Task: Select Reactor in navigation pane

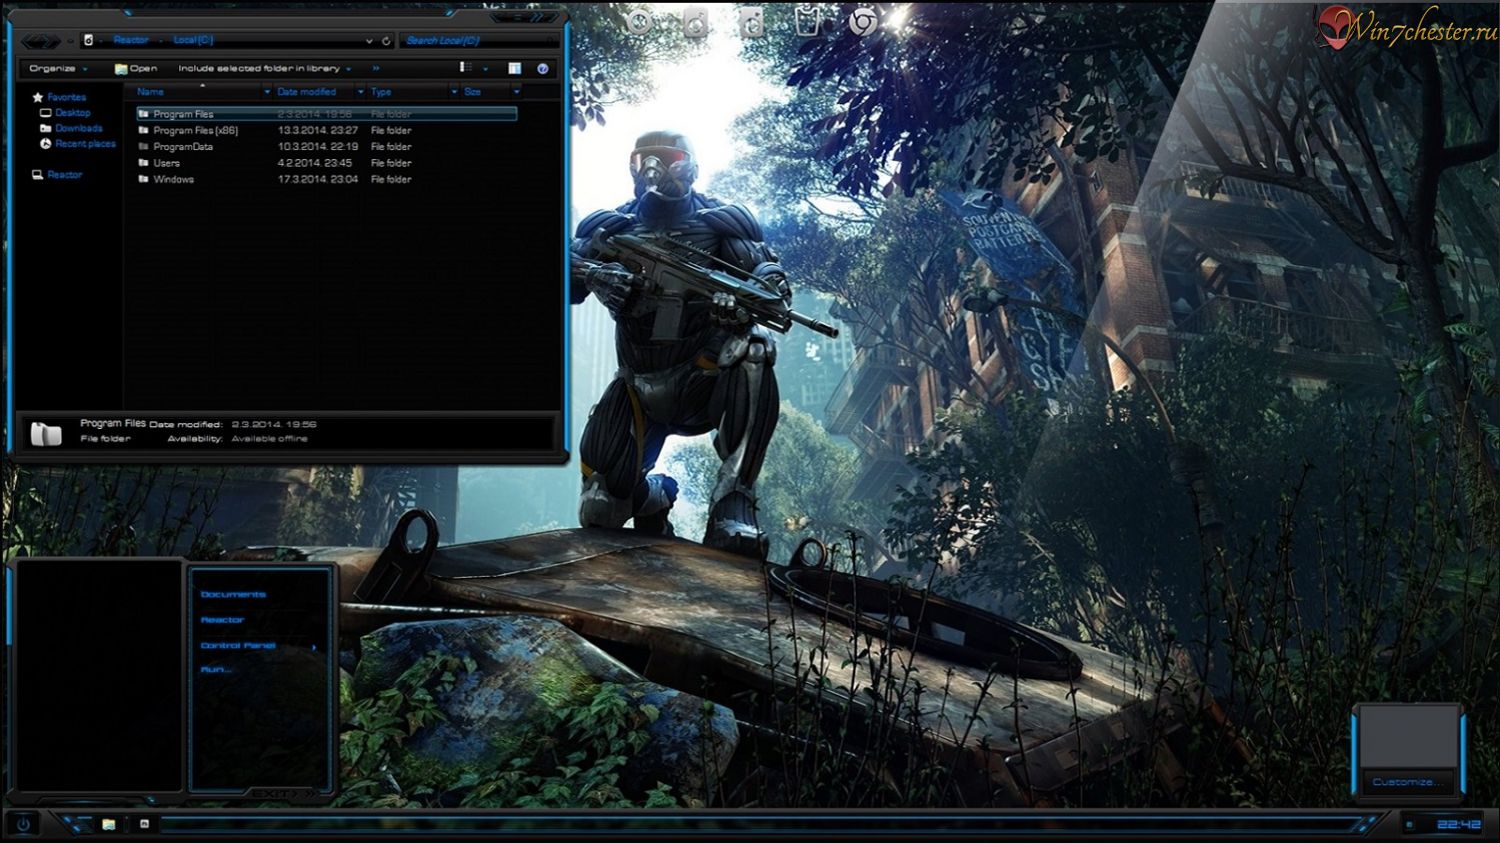Action: [x=65, y=175]
